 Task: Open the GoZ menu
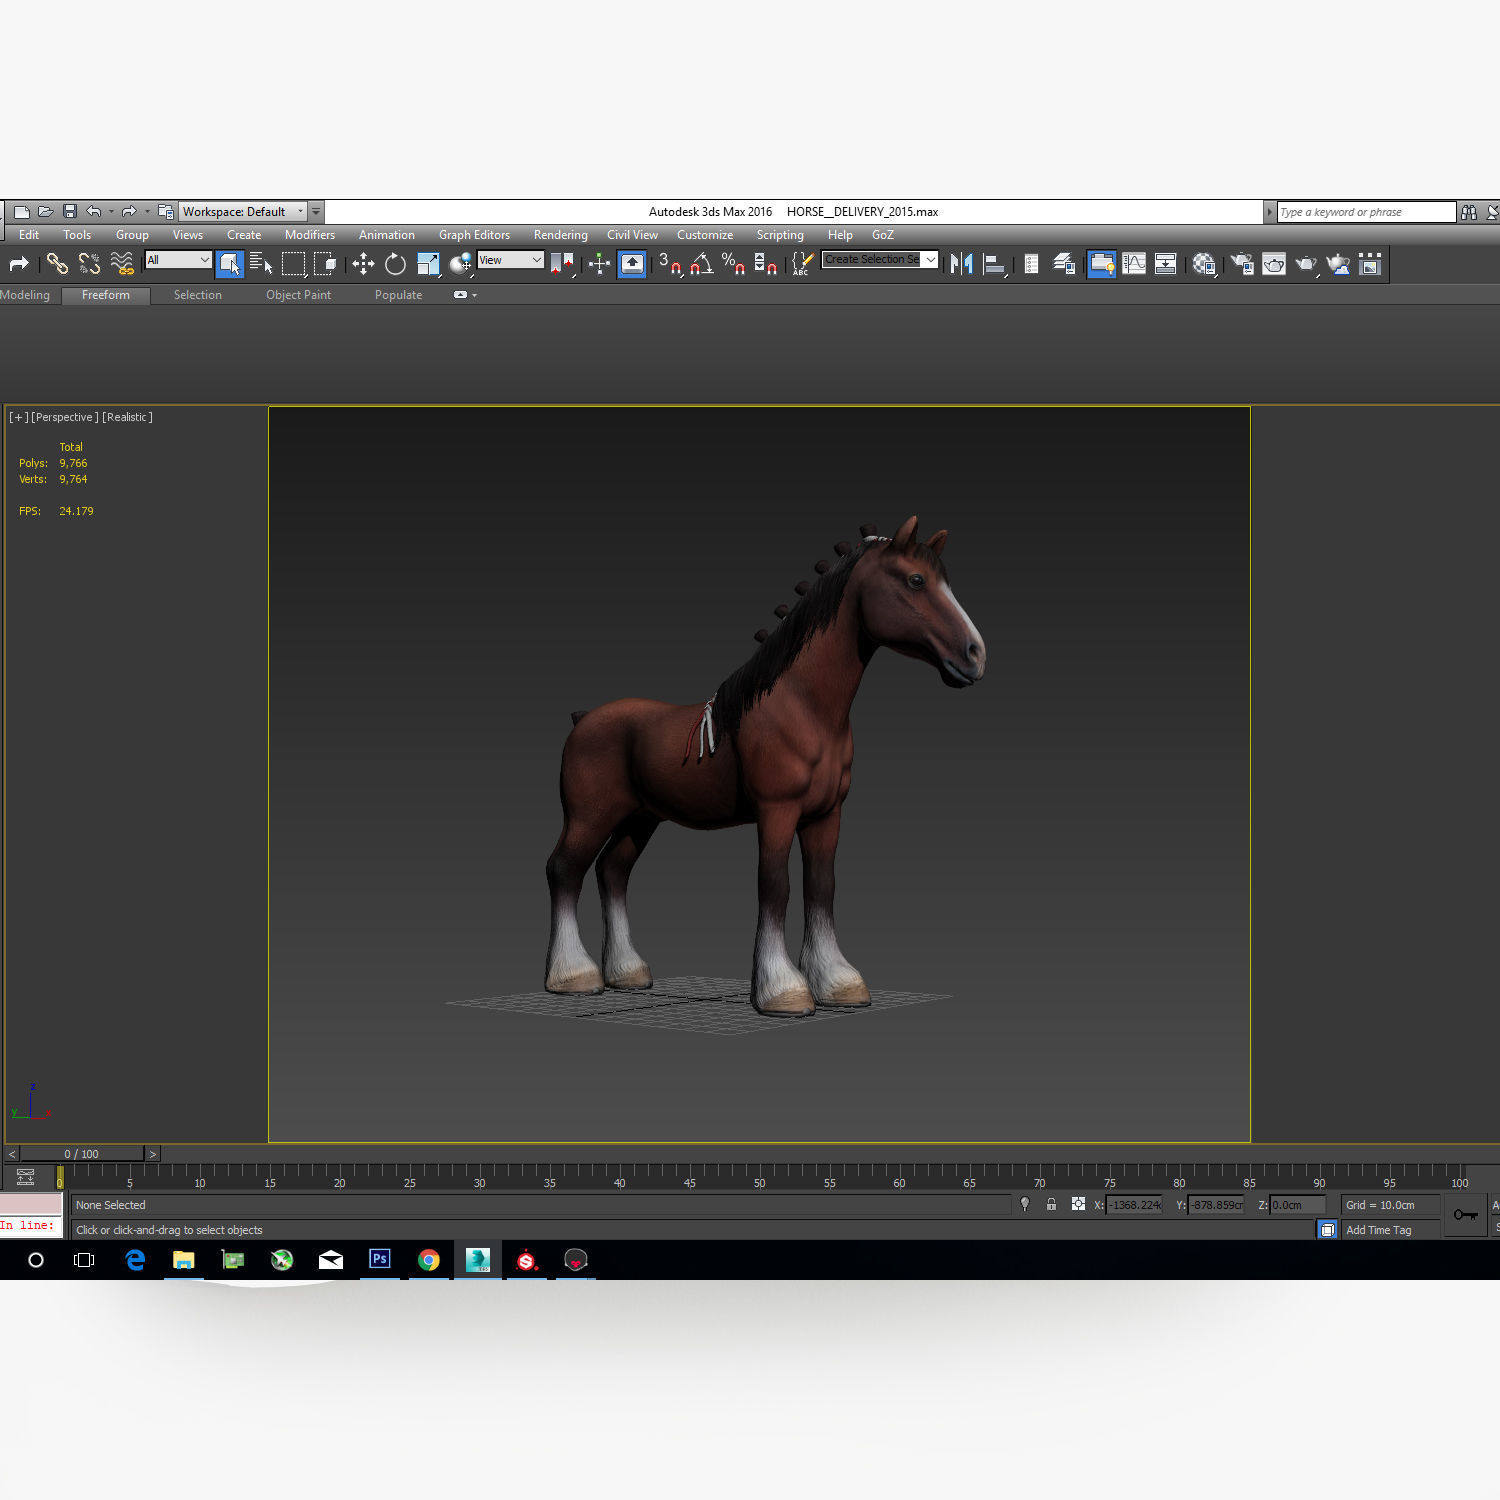(x=882, y=235)
